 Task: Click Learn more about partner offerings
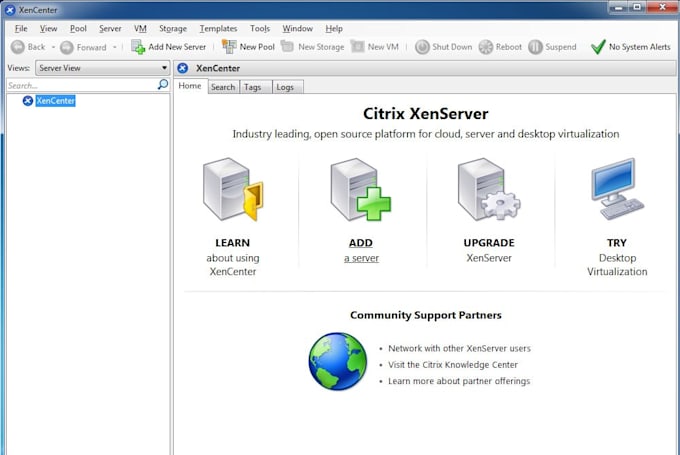(459, 381)
